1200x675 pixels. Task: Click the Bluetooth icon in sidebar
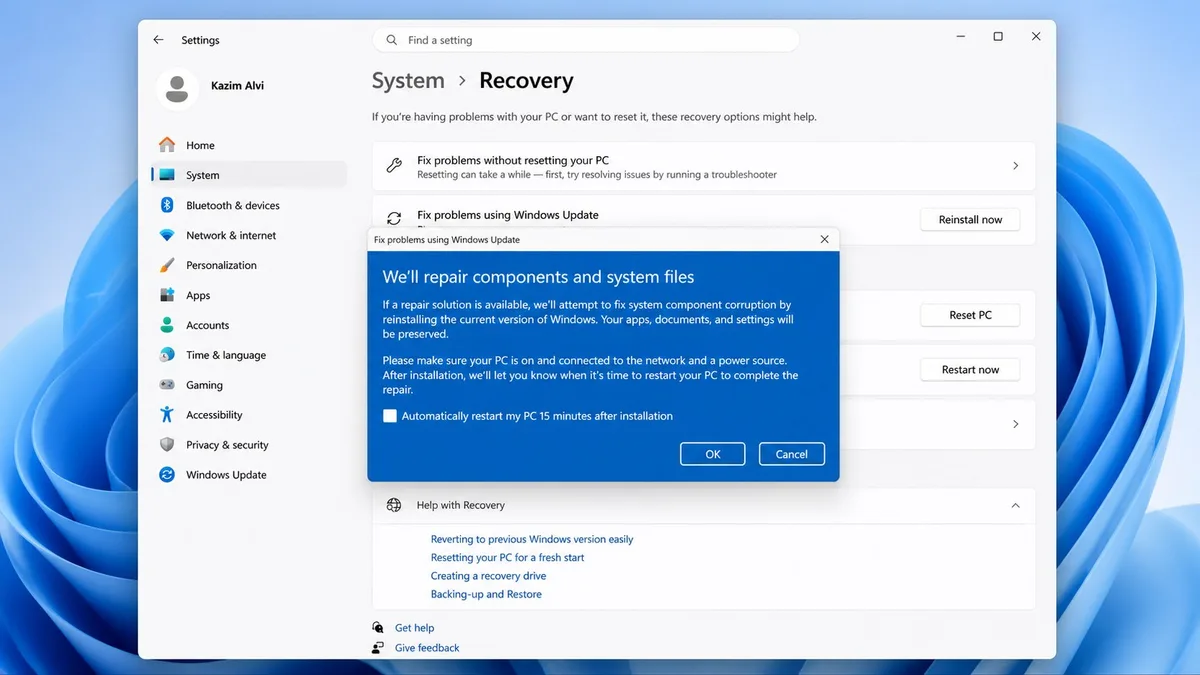167,205
